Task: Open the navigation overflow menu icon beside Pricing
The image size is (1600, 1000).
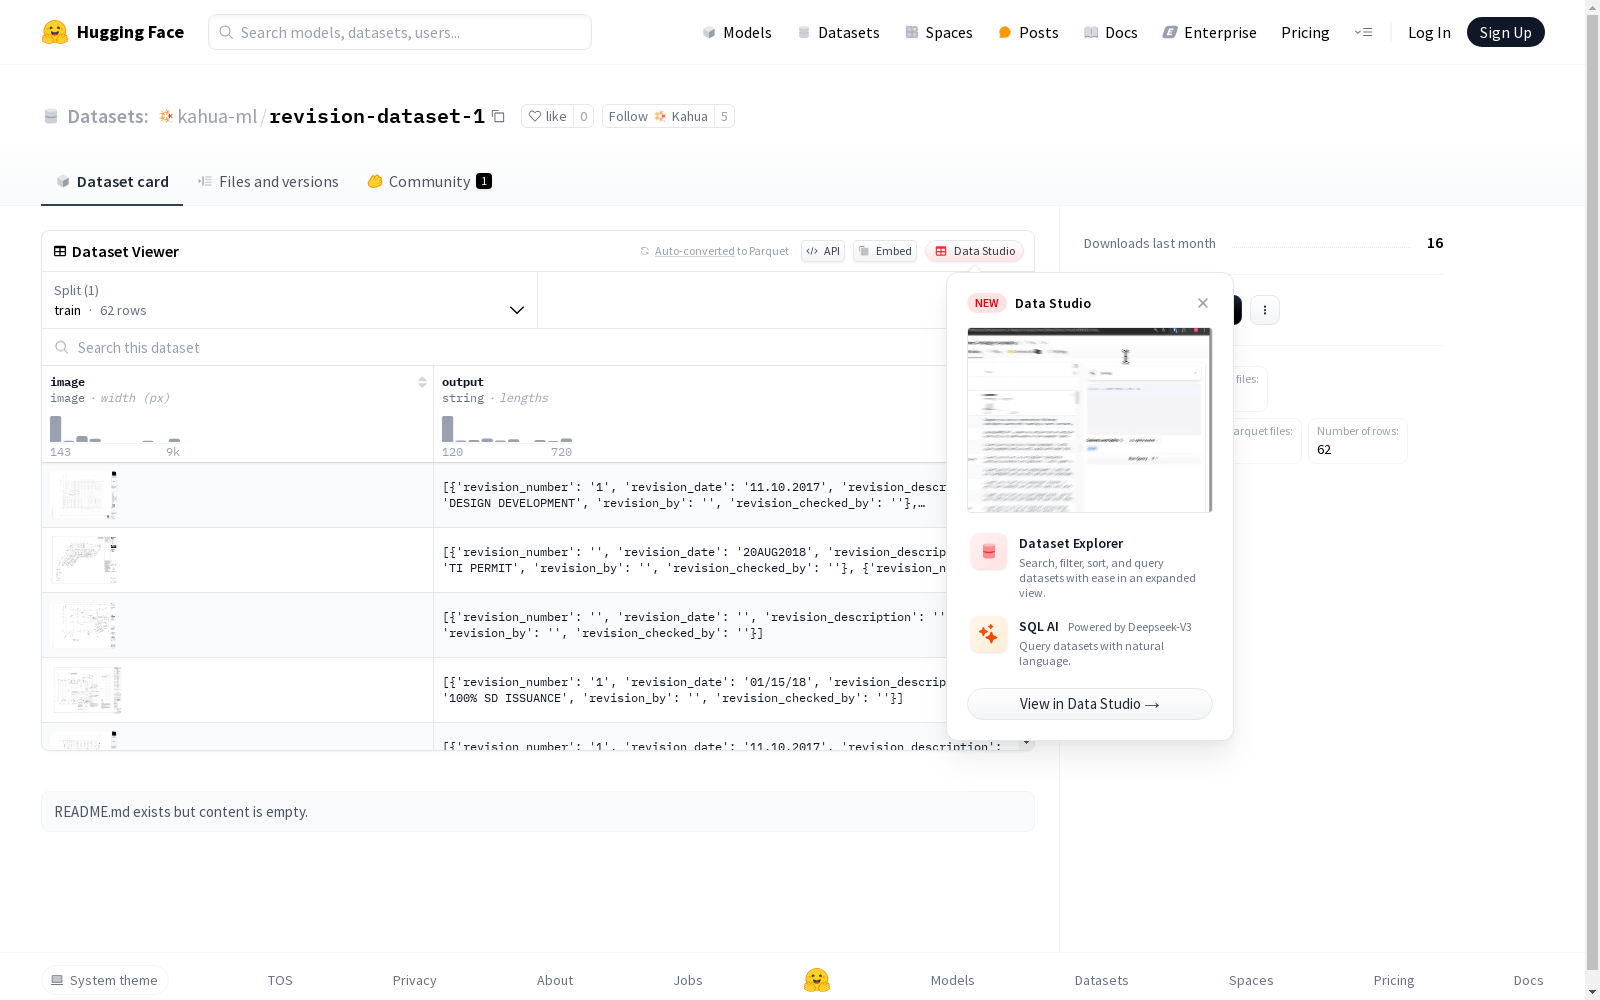Action: [x=1363, y=32]
